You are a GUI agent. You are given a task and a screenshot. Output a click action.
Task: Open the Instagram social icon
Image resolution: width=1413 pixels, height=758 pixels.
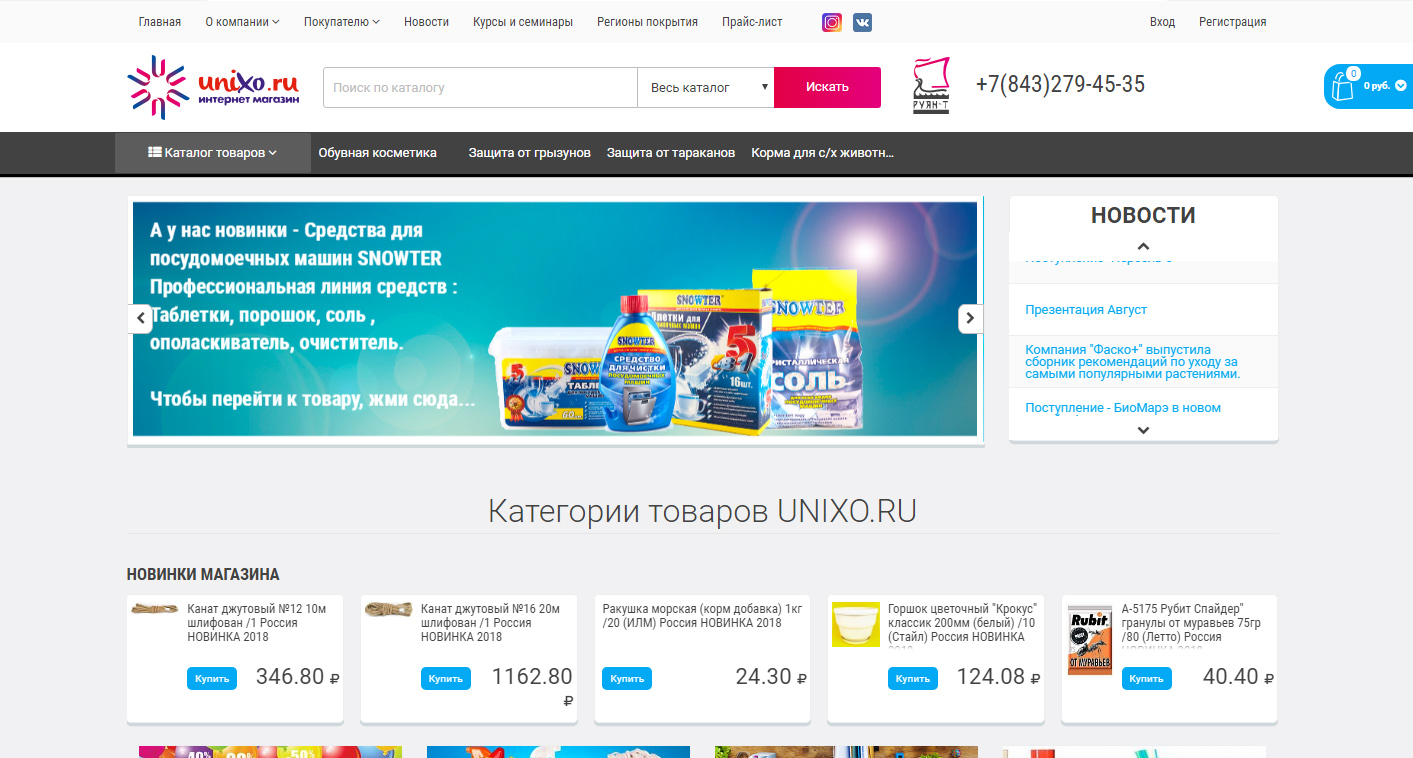tap(832, 22)
